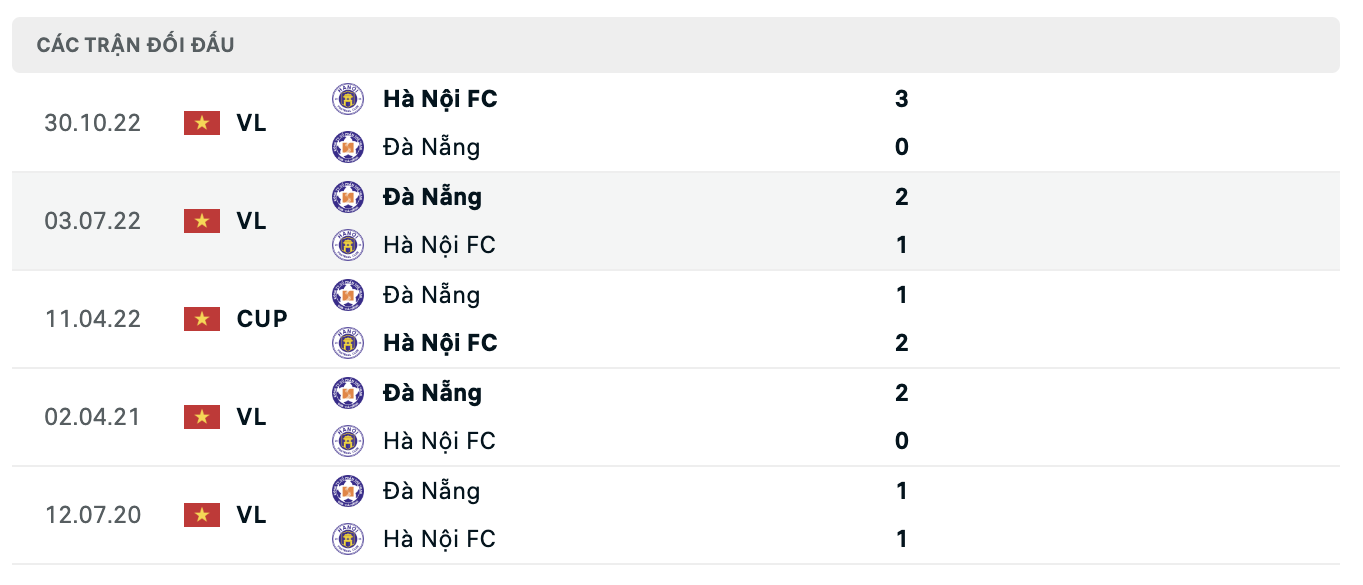
Task: Click Đà Nẵng logo in 30.10.22 match
Action: (x=348, y=147)
